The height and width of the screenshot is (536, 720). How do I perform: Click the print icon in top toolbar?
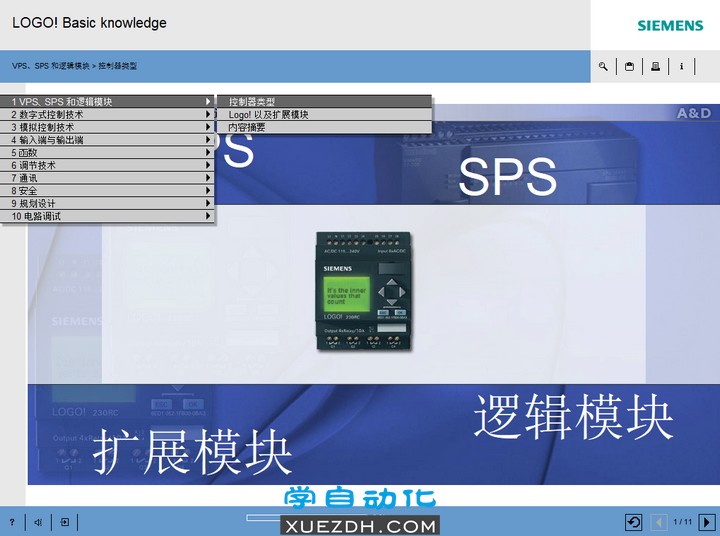tap(655, 67)
